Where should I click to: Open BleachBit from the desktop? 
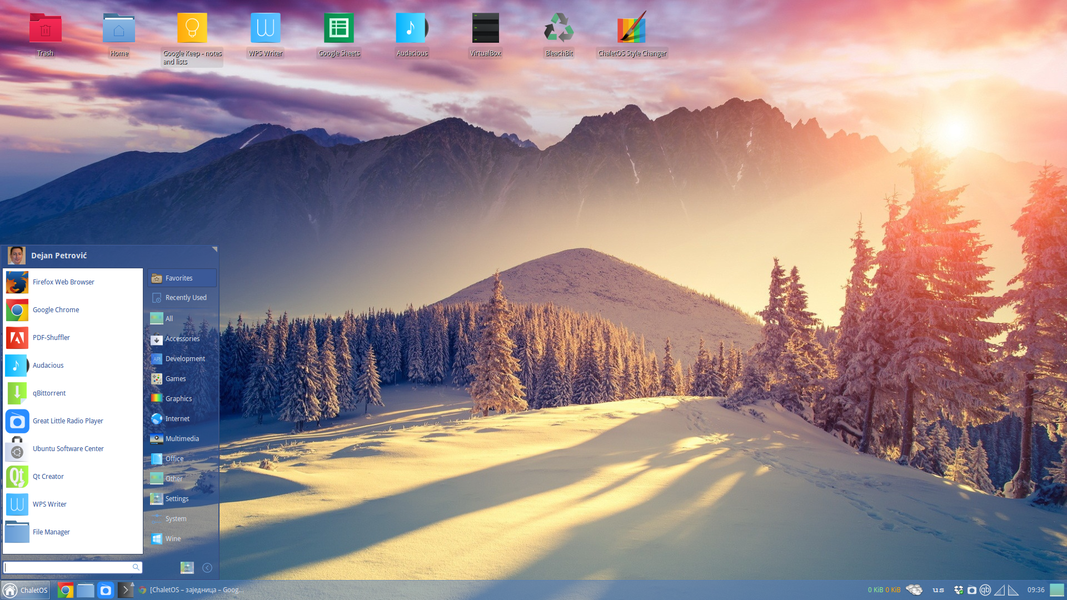pos(558,30)
